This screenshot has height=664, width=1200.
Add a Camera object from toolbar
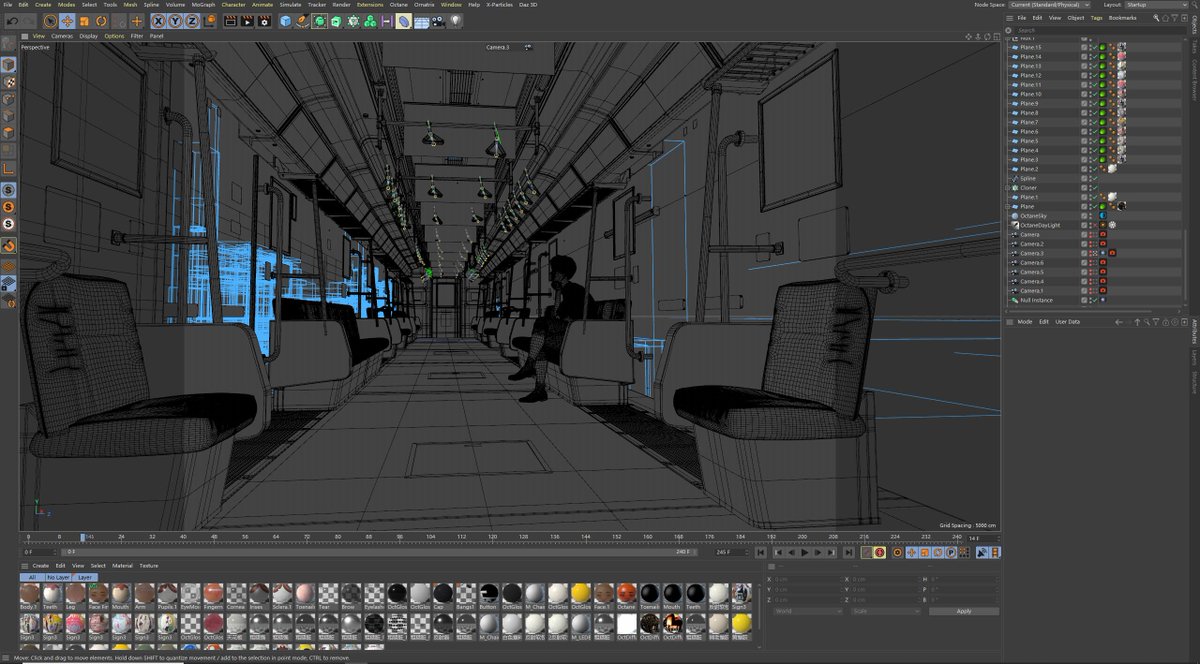[438, 20]
